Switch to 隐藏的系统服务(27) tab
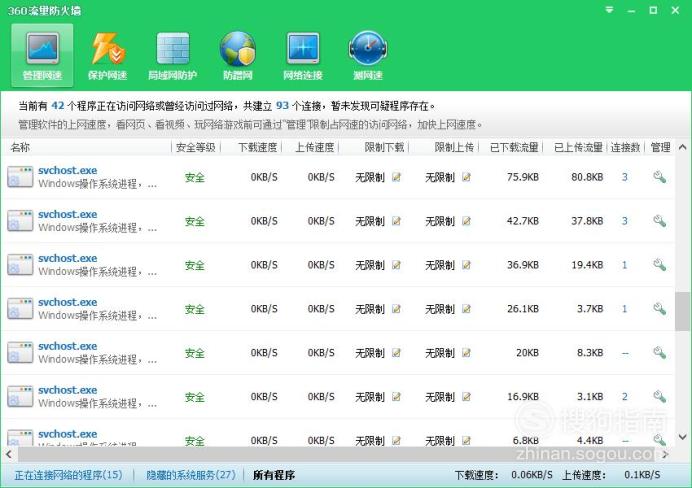This screenshot has width=692, height=488. (191, 475)
